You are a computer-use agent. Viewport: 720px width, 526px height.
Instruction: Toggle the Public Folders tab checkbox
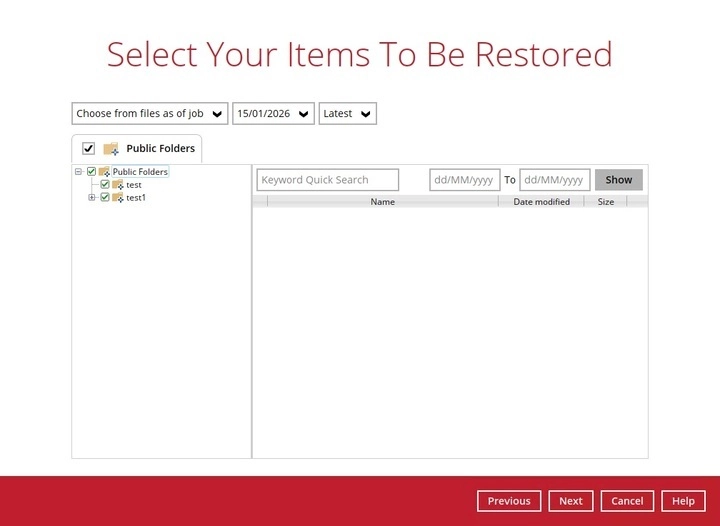[88, 148]
